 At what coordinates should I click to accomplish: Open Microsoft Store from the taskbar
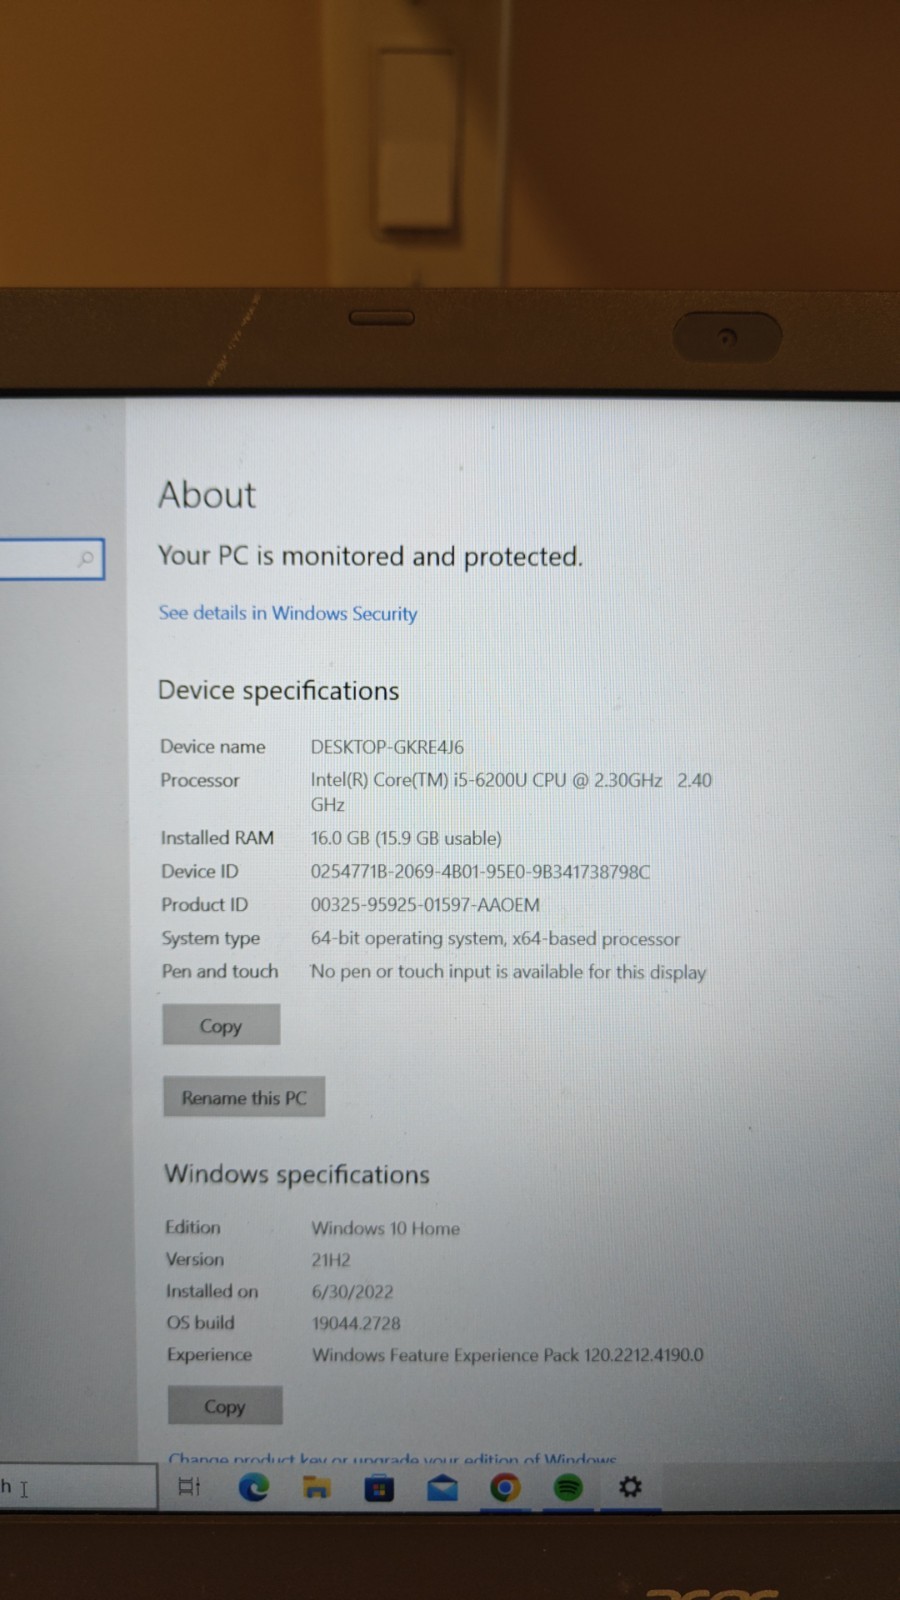coord(378,1489)
